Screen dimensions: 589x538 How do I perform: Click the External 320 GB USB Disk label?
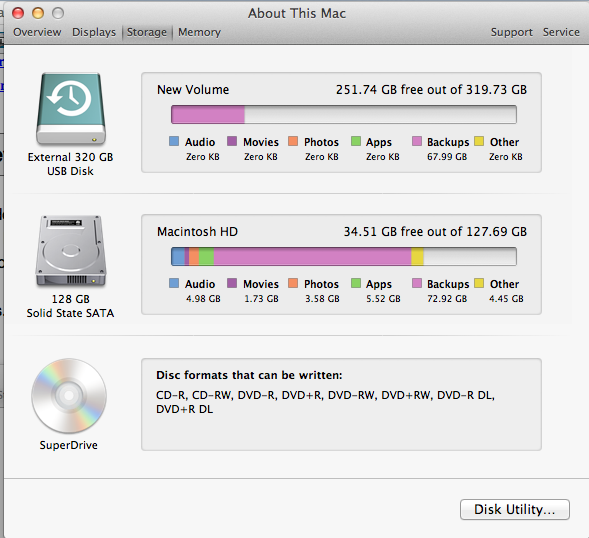(70, 164)
